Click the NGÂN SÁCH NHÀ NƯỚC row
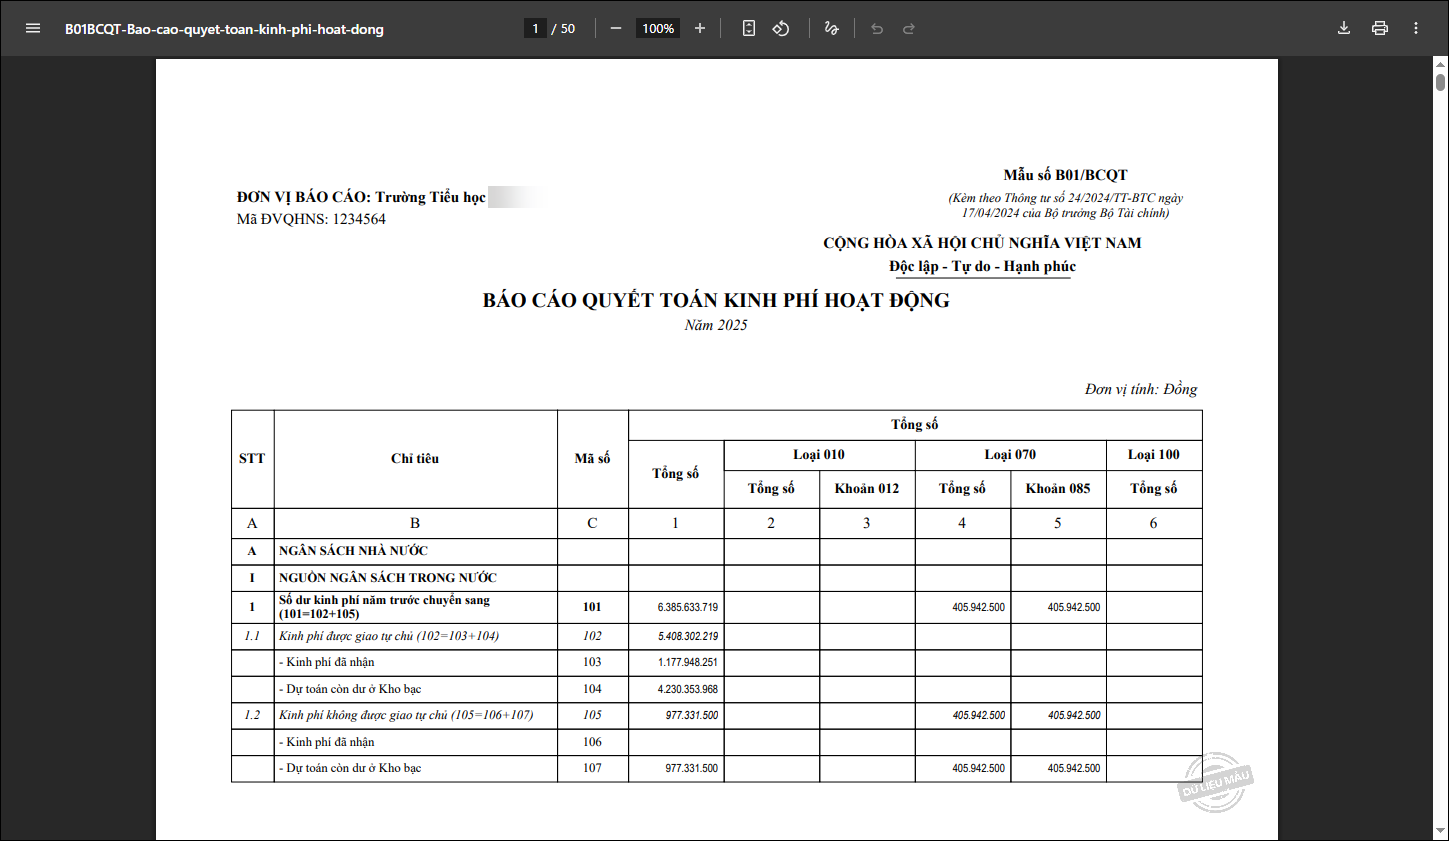Screen dimensions: 1449x841 353,551
